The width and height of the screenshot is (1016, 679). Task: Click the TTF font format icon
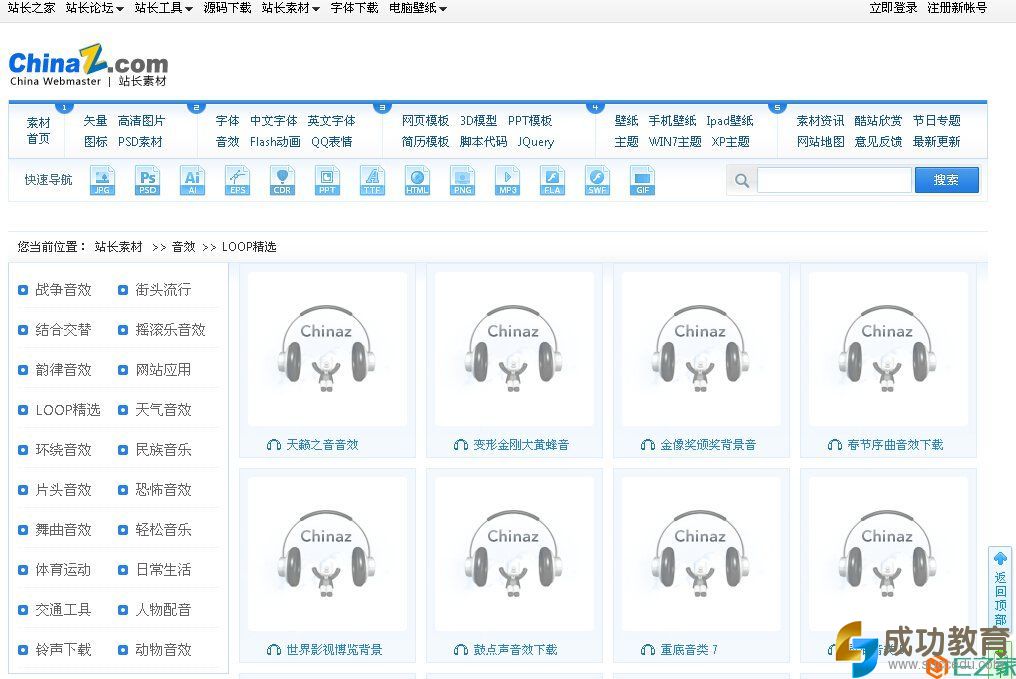pyautogui.click(x=372, y=180)
